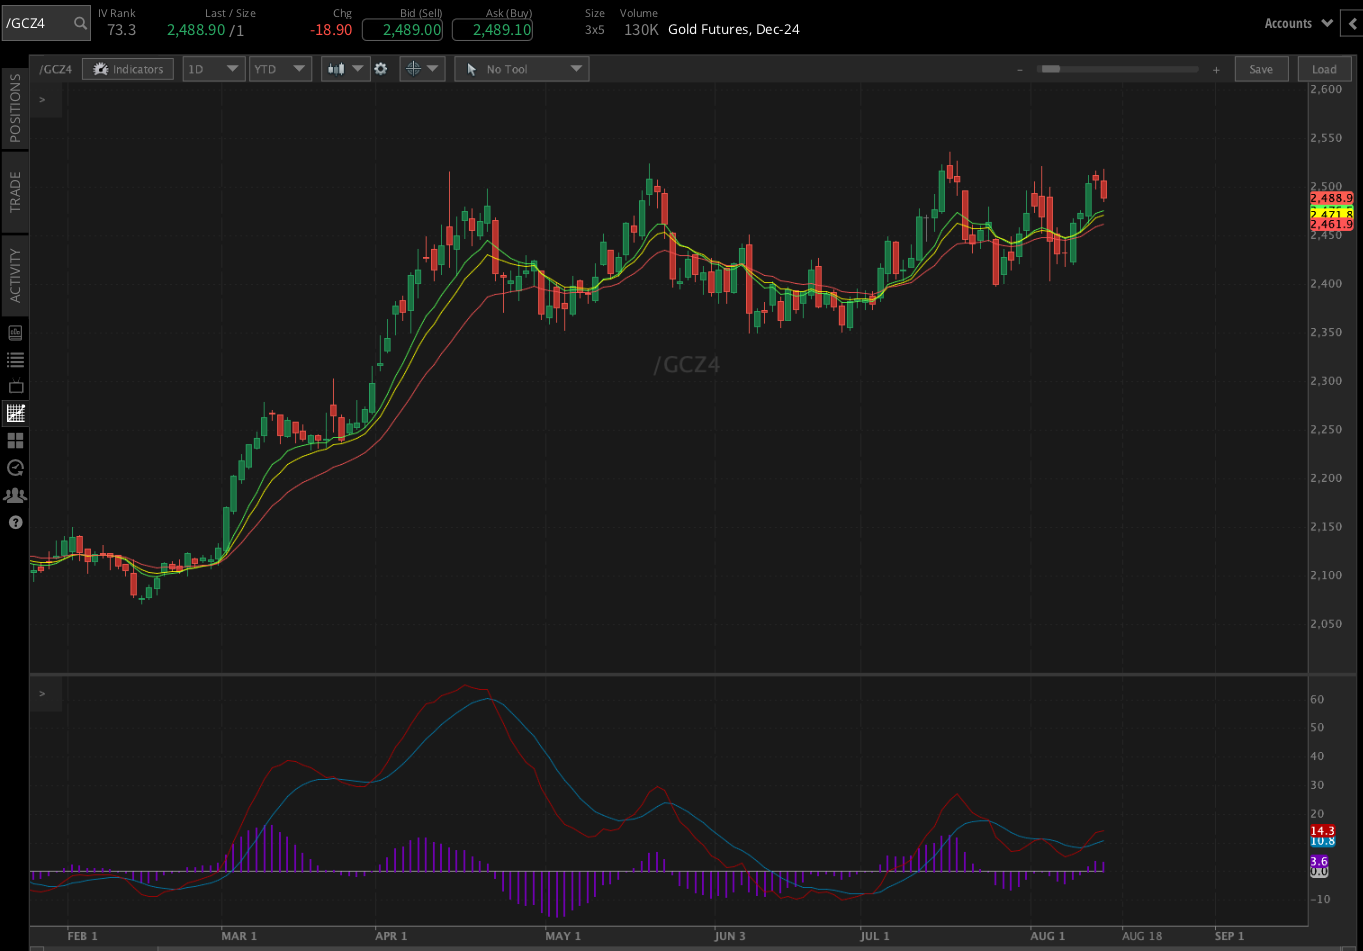Open chart settings gear icon

pyautogui.click(x=380, y=69)
